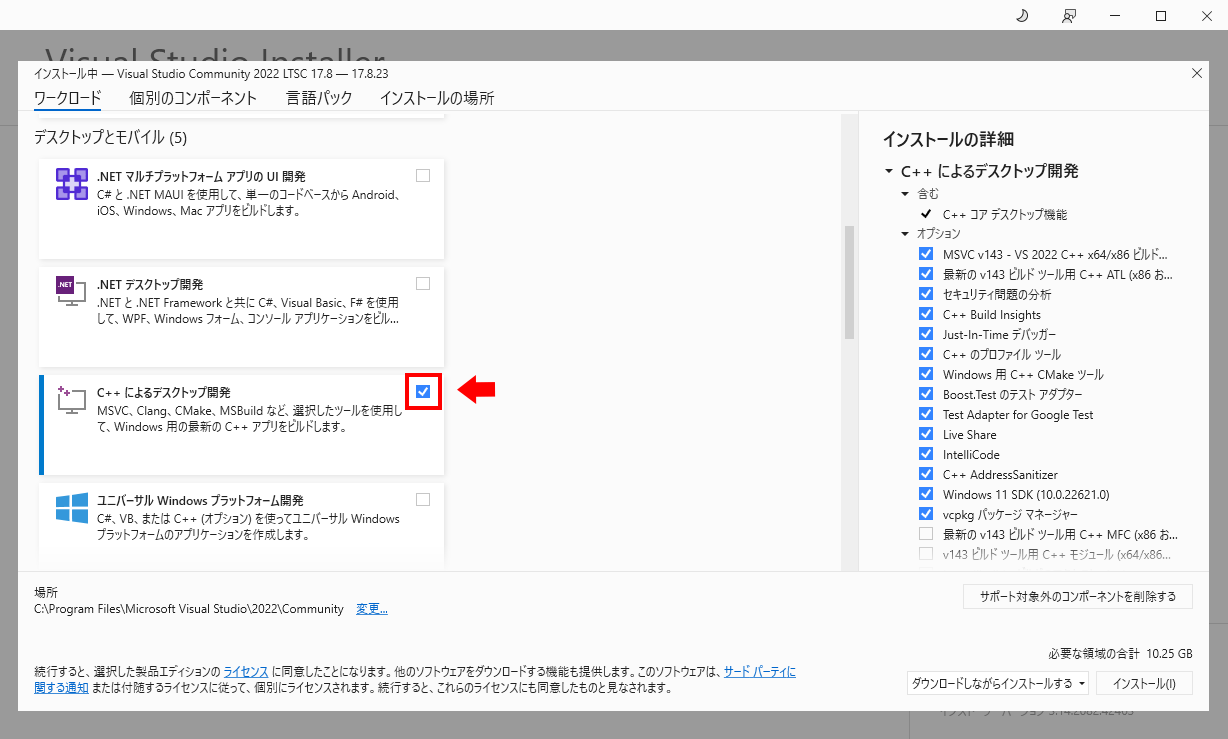
Task: Click the .NET MAUI workload icon
Action: point(71,185)
